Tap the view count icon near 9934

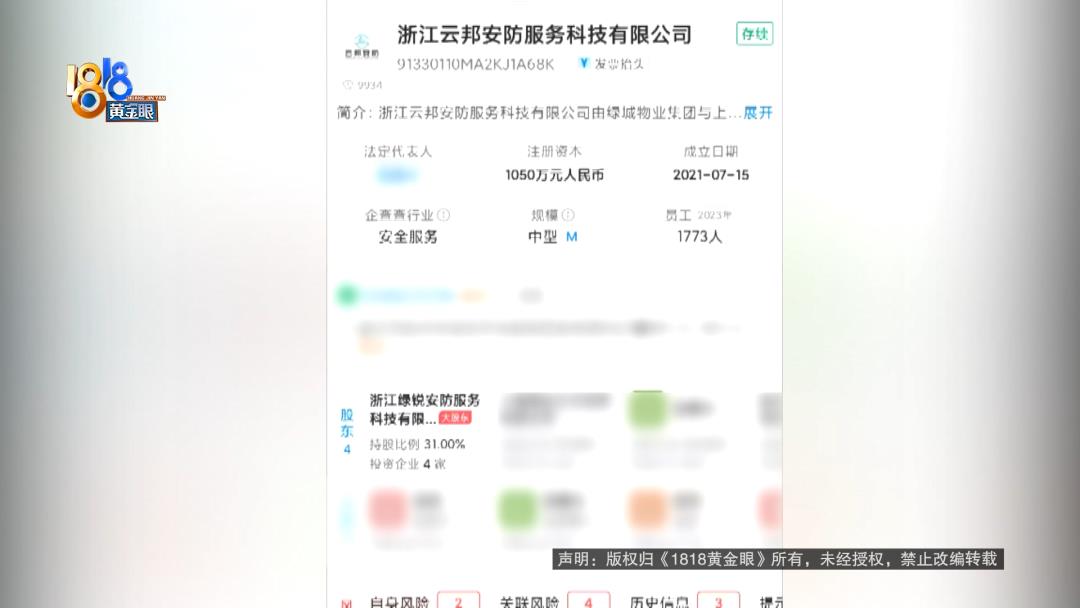tap(348, 85)
